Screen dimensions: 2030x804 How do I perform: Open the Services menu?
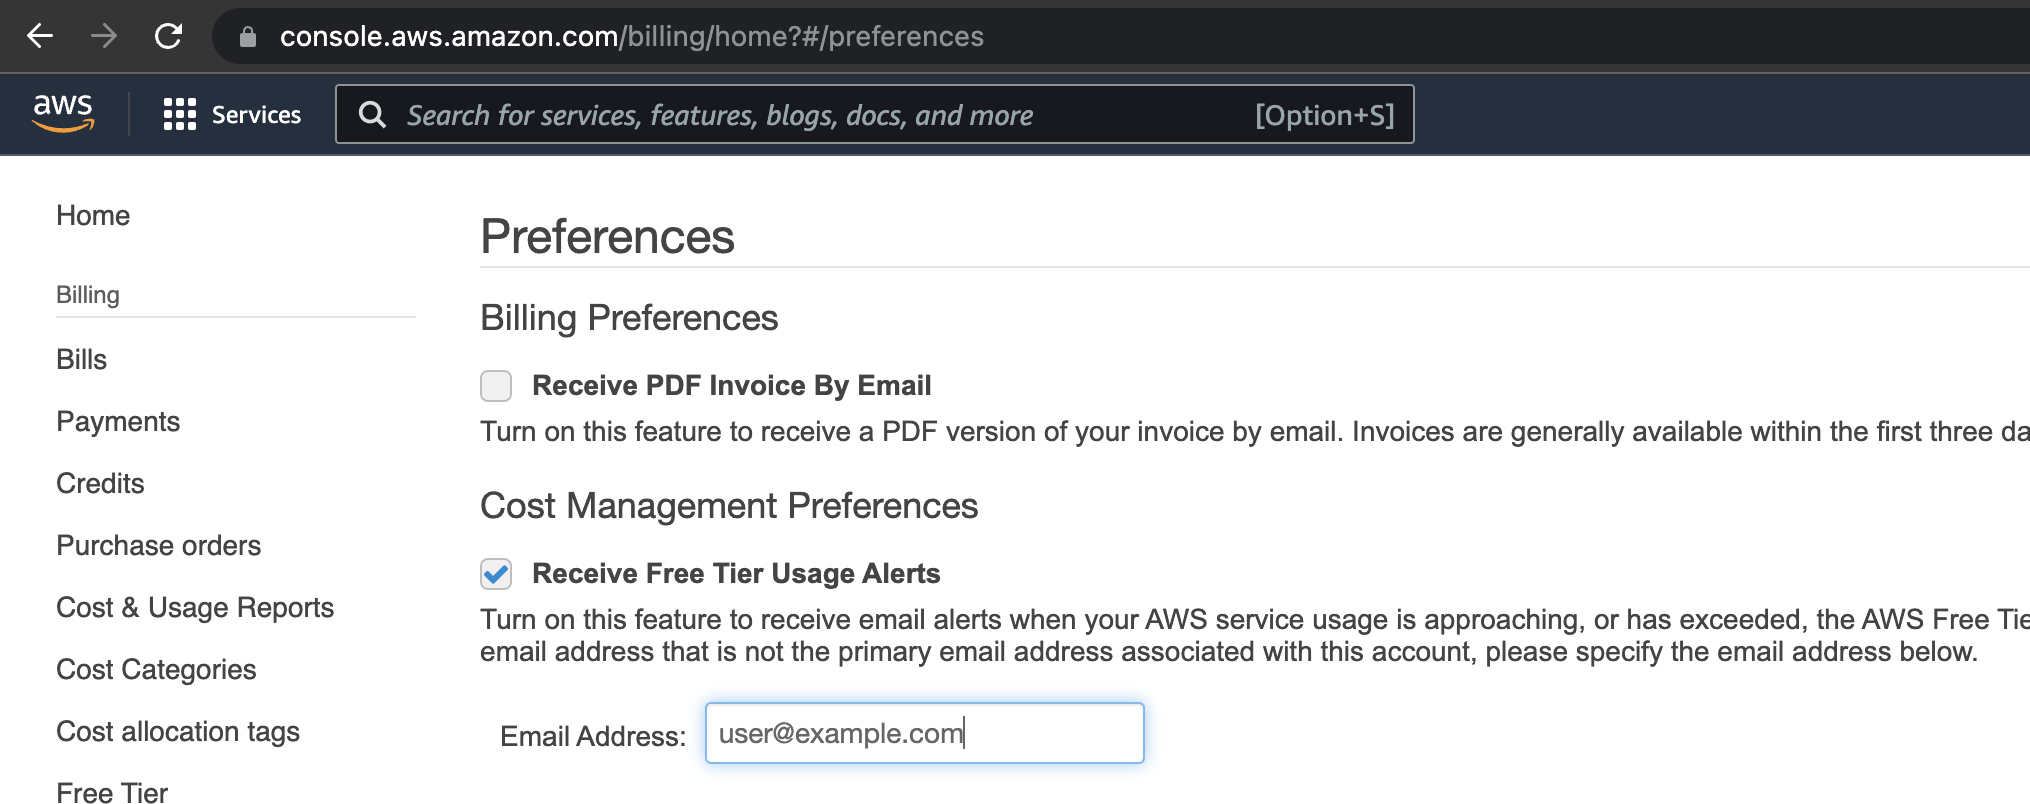256,114
